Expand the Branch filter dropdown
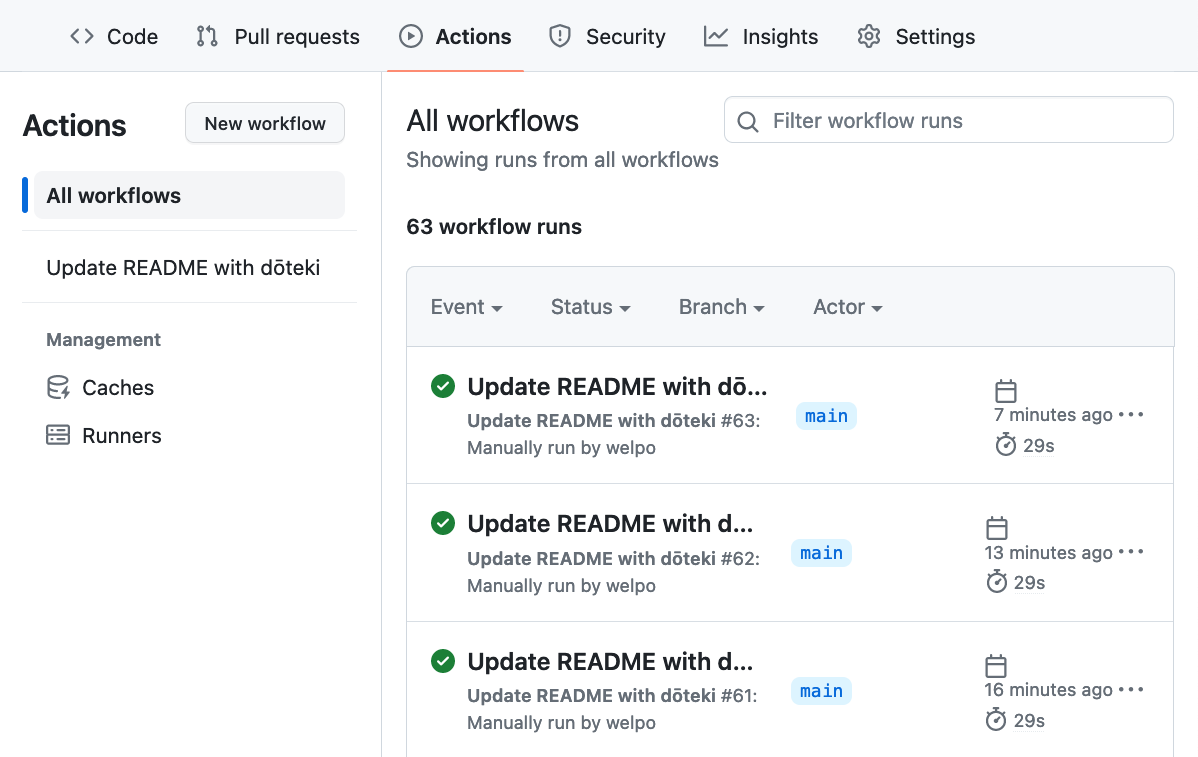The image size is (1198, 757). click(721, 307)
